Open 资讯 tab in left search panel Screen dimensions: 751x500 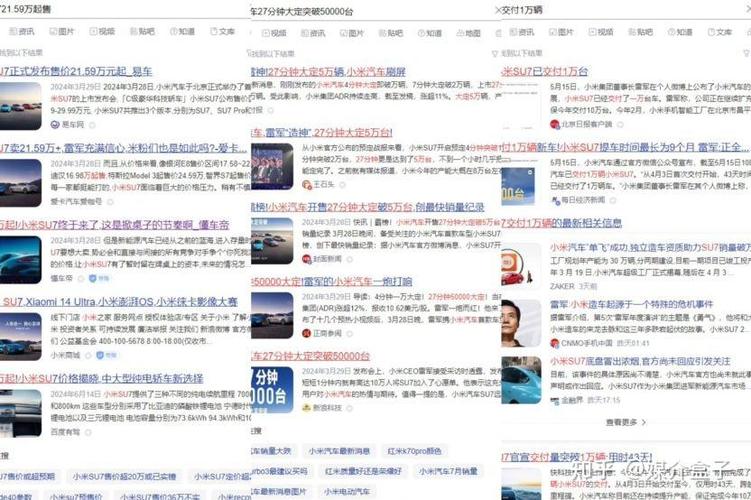coord(22,32)
